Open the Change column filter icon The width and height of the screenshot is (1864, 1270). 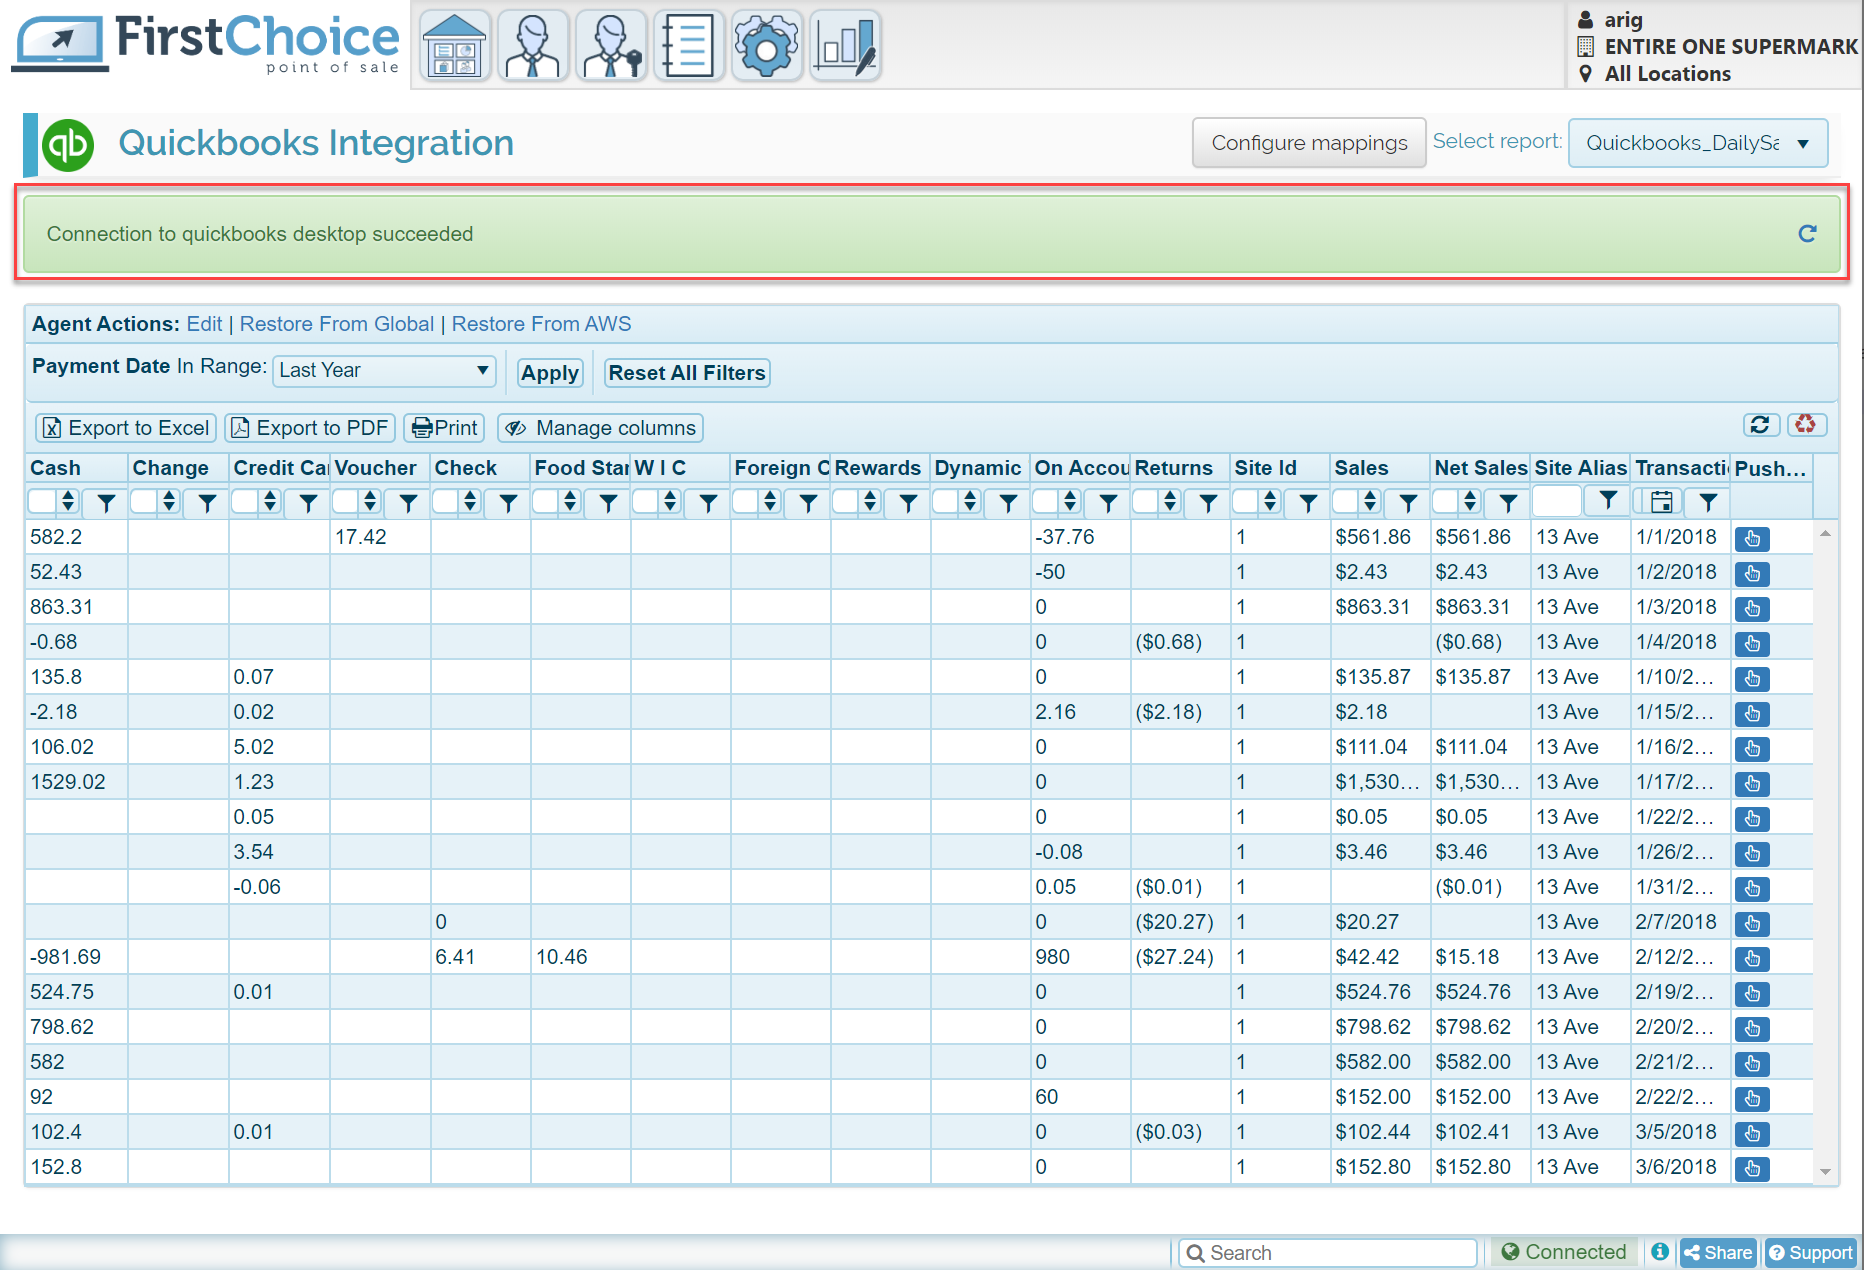[x=207, y=502]
